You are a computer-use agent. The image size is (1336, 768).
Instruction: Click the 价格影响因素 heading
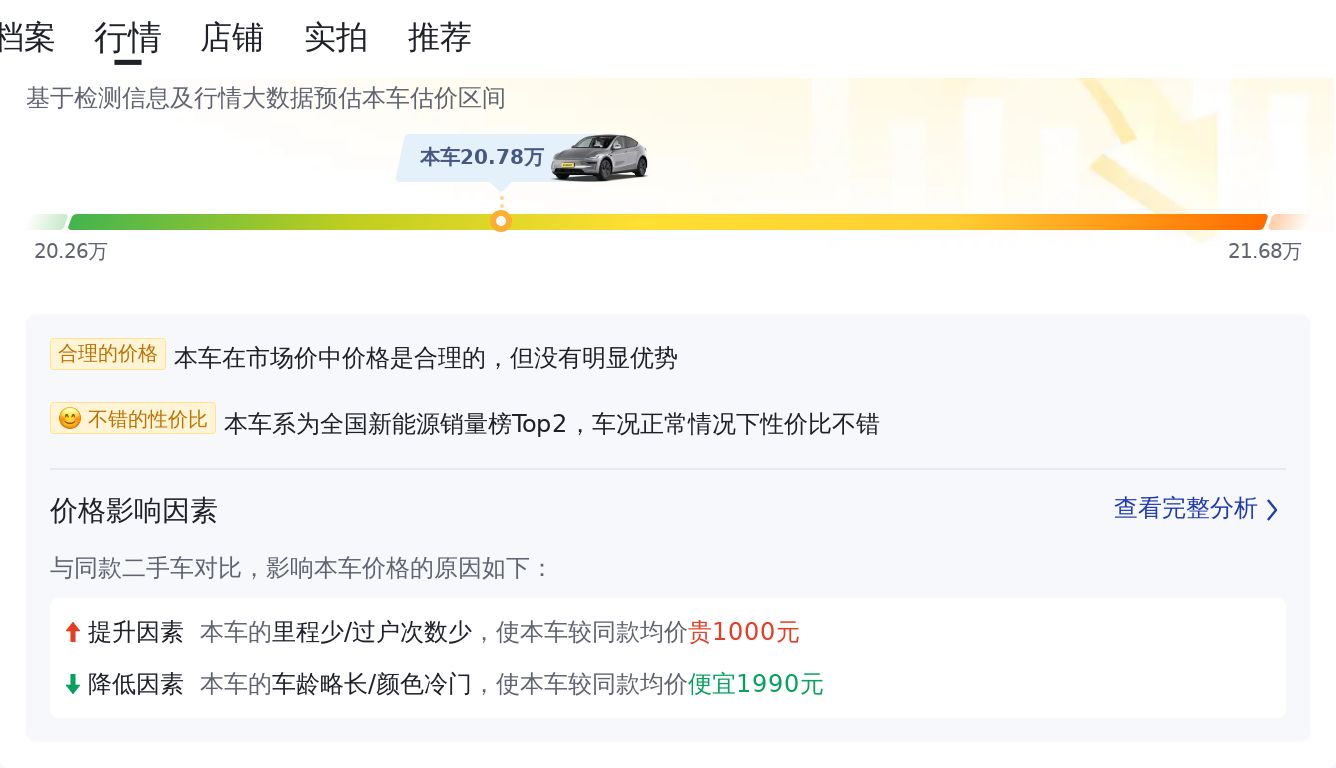click(x=134, y=511)
